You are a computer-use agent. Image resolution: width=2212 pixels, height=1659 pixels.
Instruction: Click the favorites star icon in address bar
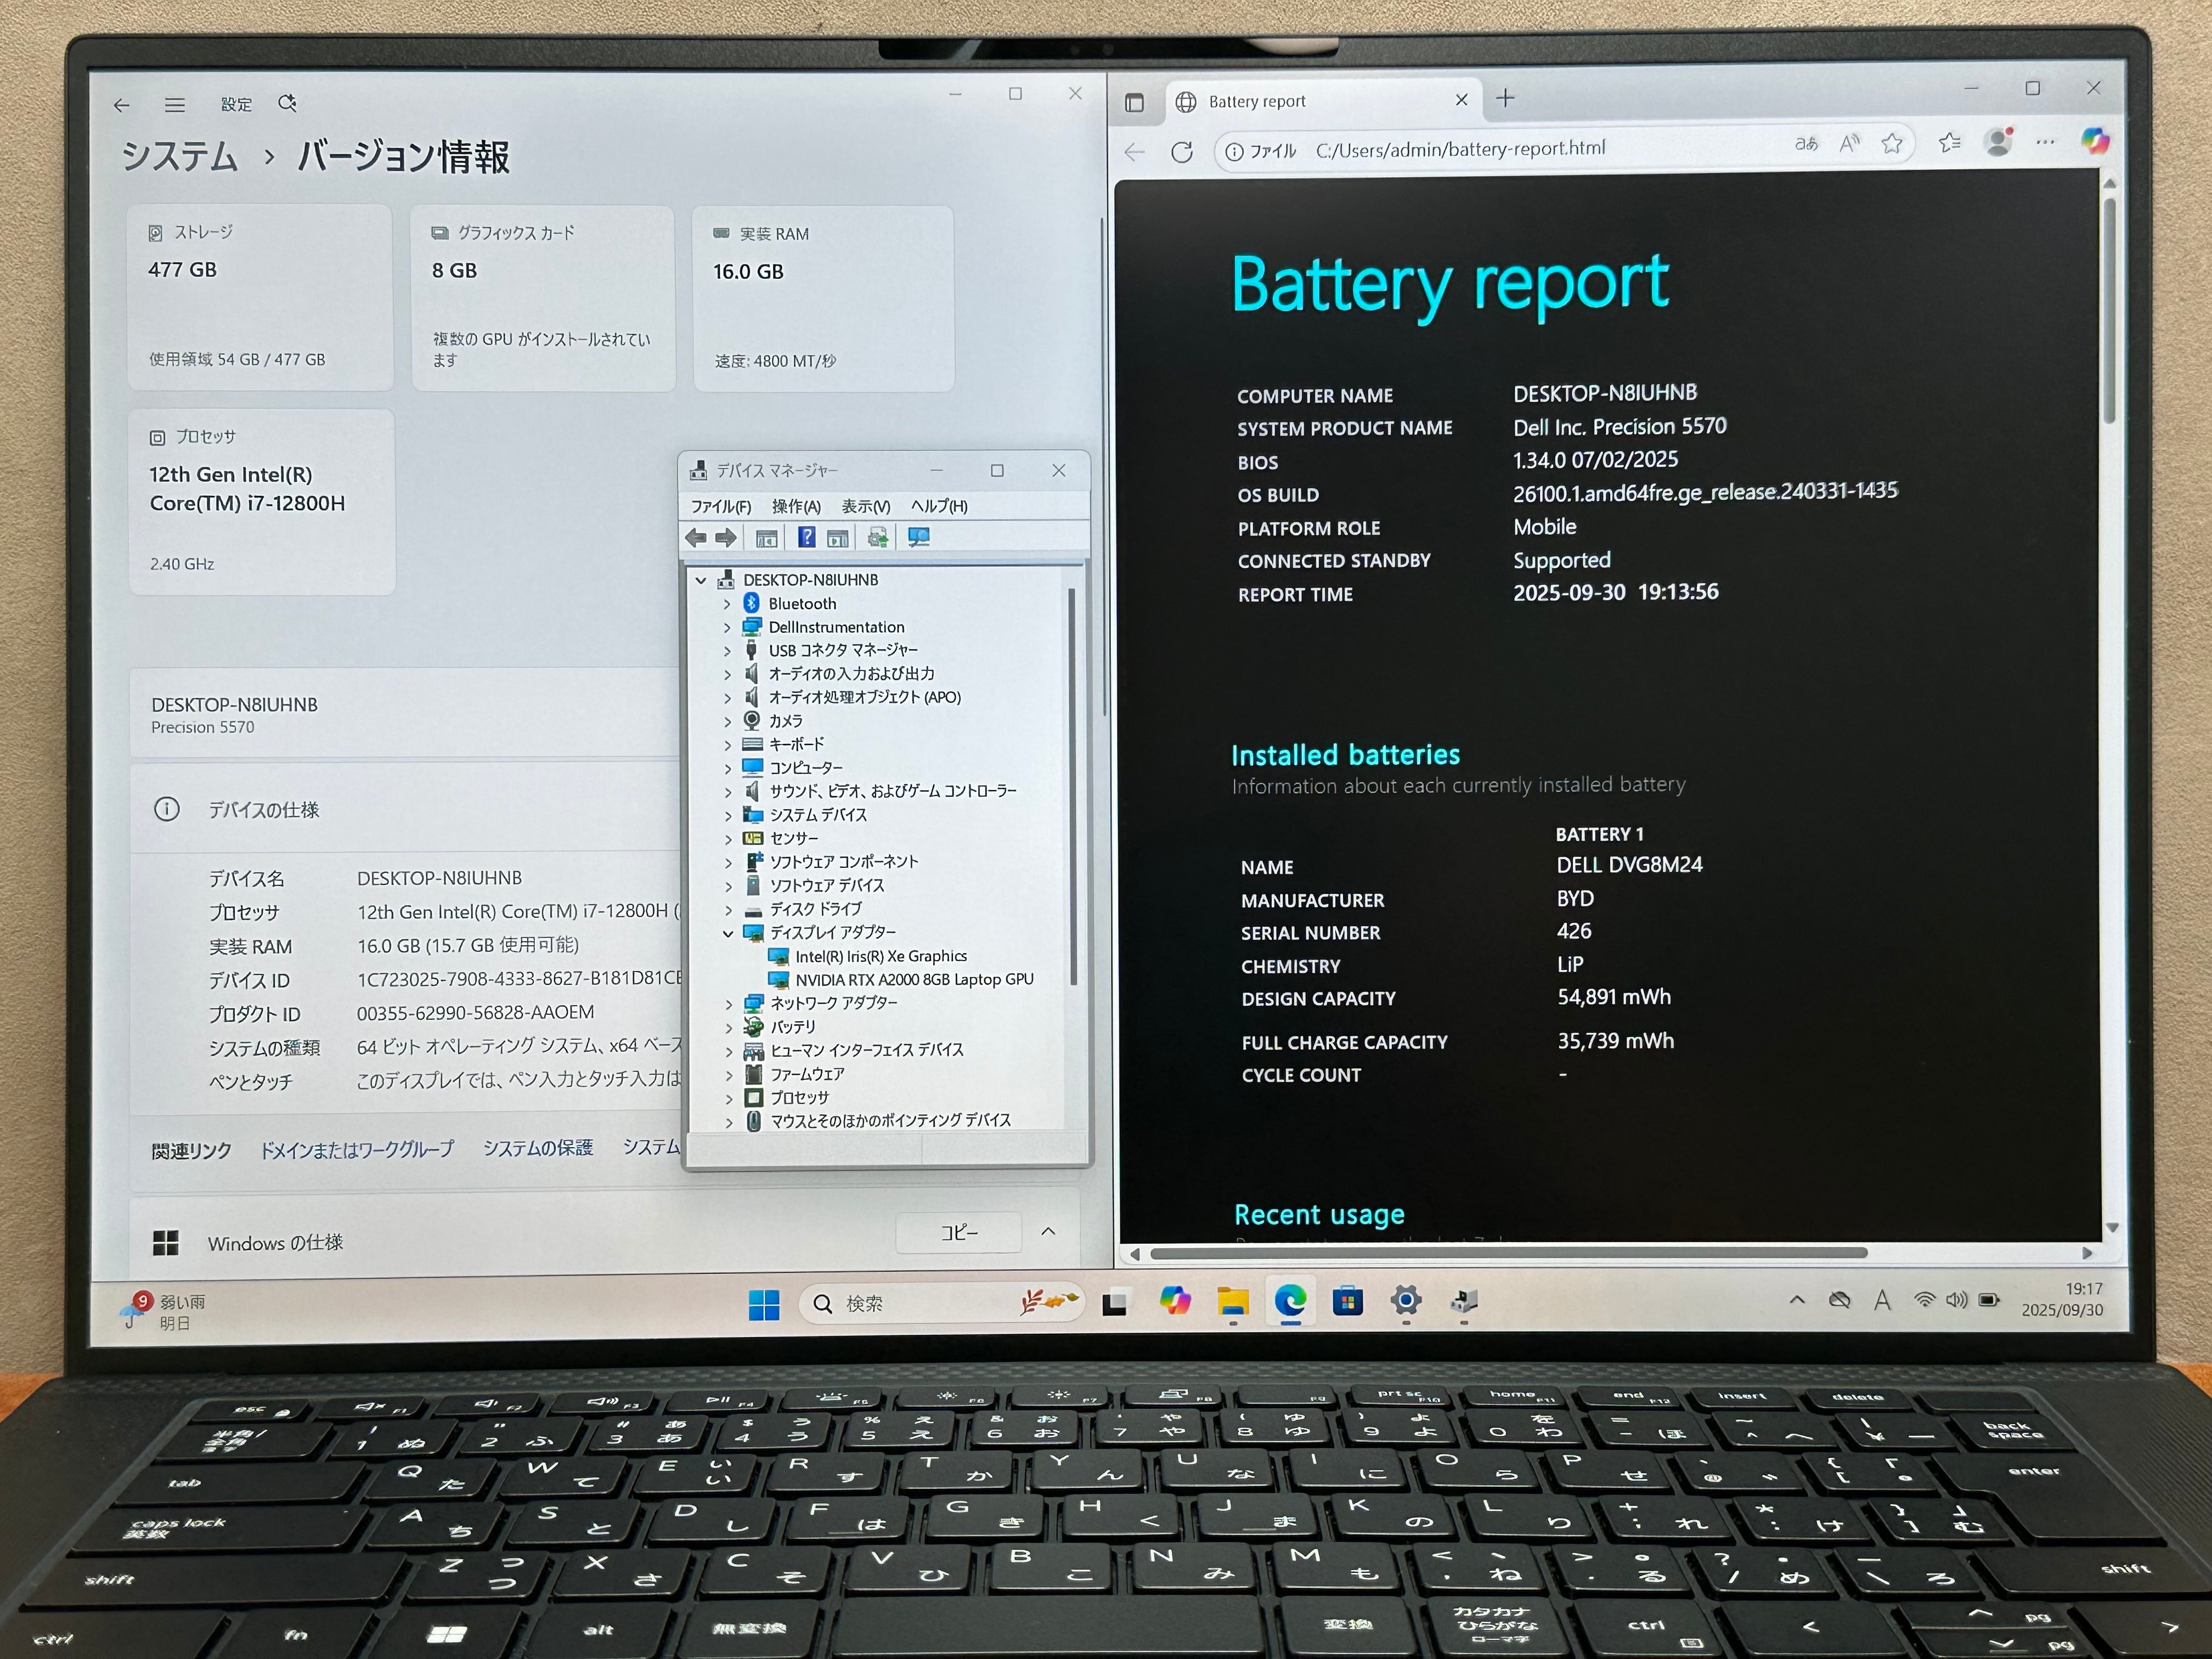coord(1891,144)
